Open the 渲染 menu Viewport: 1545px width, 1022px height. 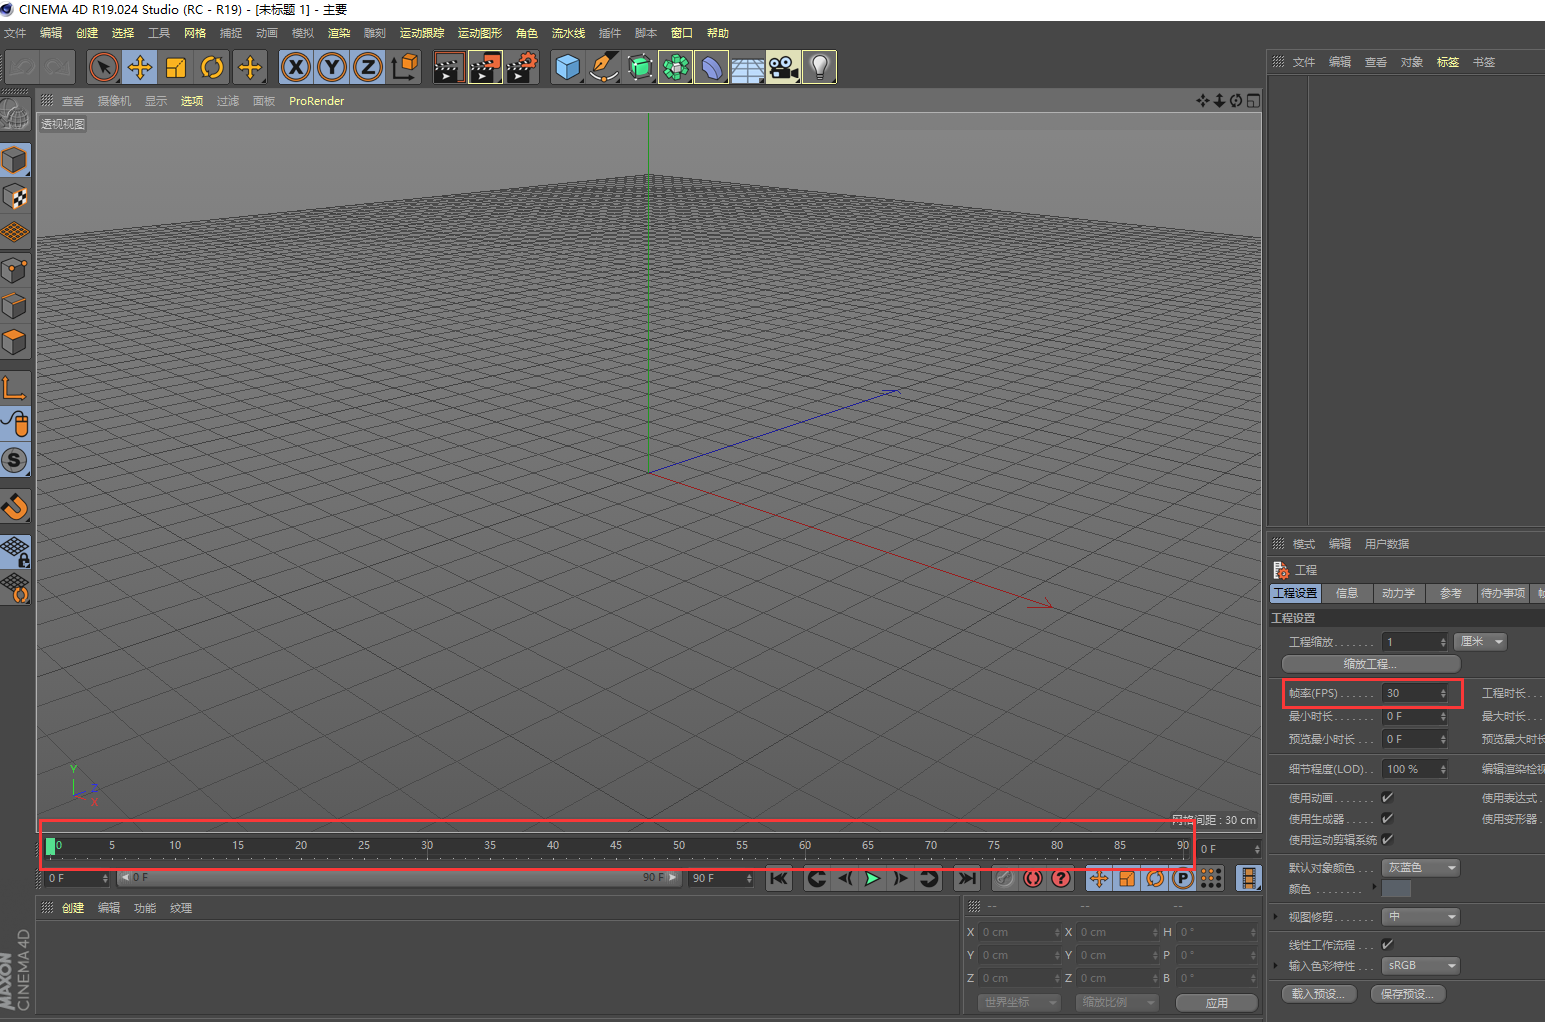tap(338, 32)
